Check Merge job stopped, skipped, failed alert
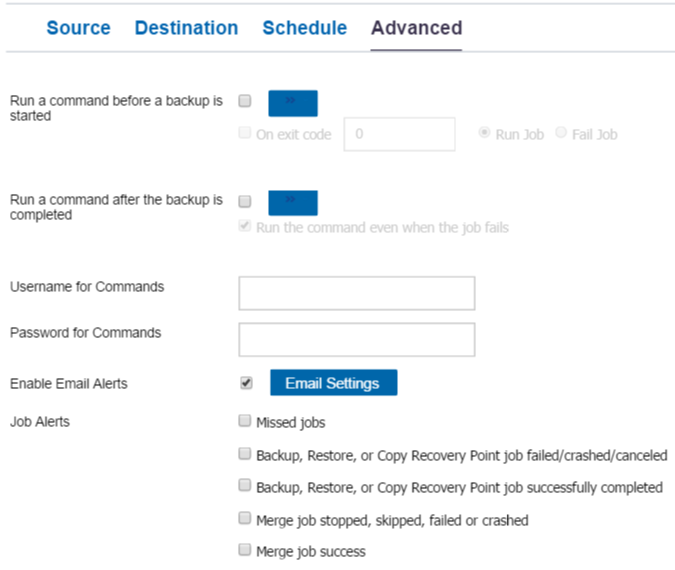Image resolution: width=675 pixels, height=570 pixels. coord(245,518)
